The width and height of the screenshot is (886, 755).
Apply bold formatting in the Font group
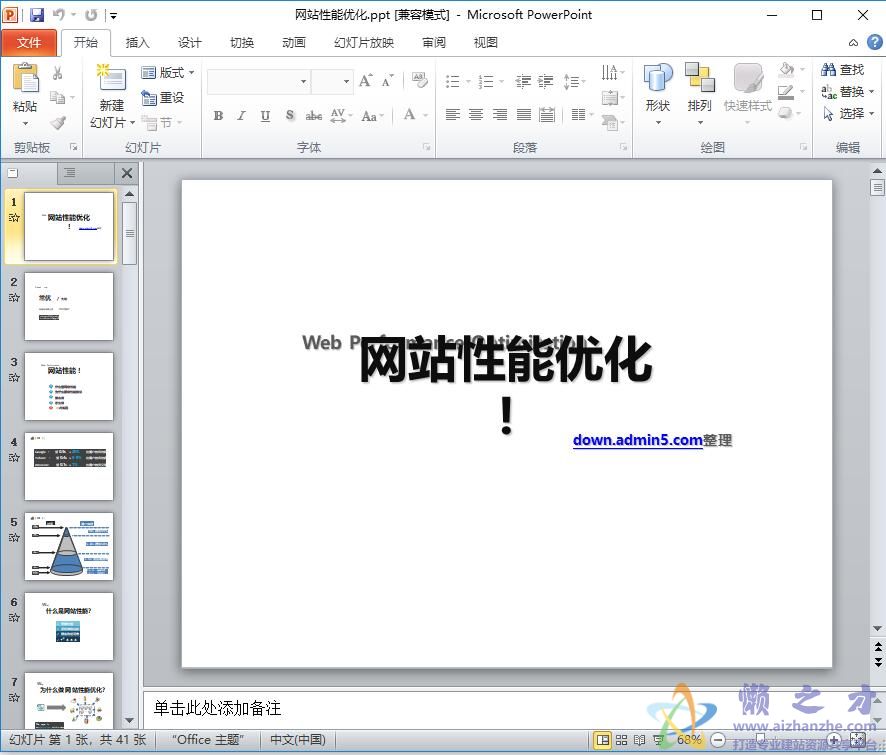click(x=218, y=115)
